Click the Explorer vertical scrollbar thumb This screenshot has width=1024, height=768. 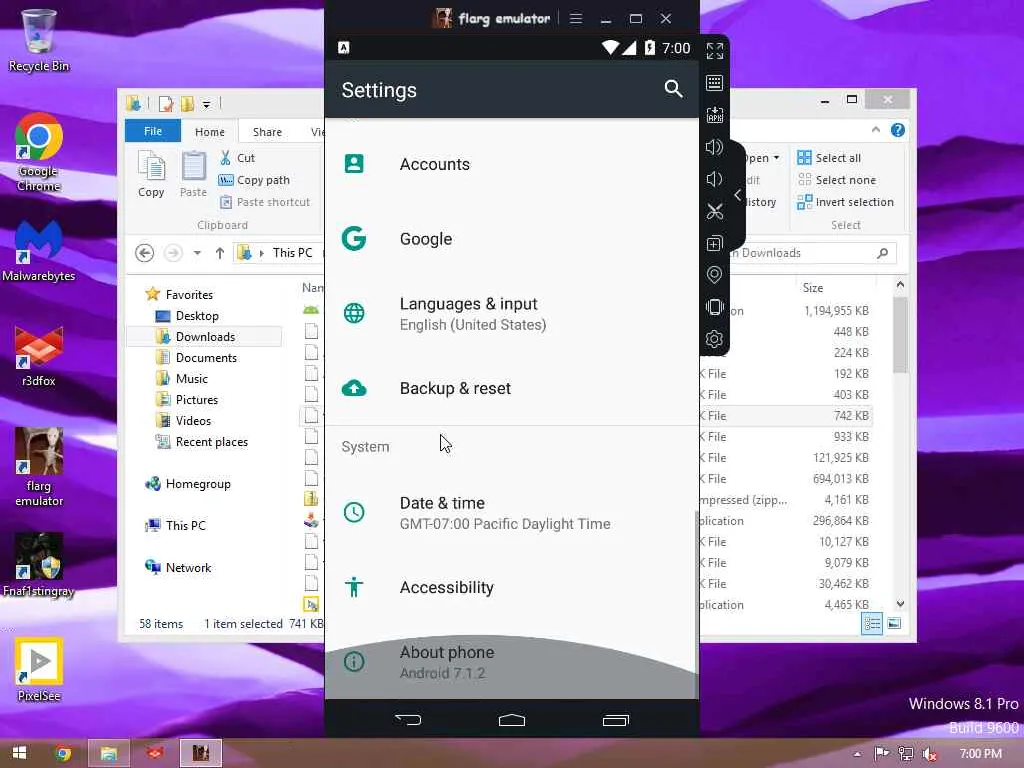pyautogui.click(x=901, y=335)
